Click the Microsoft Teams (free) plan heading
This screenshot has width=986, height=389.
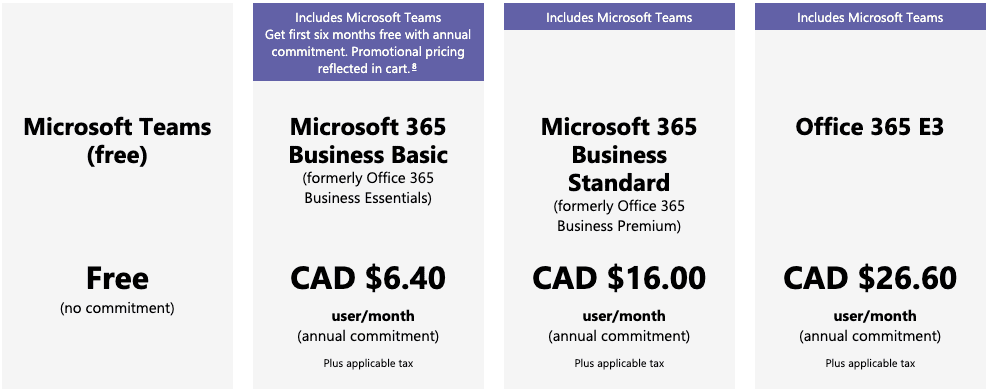(118, 141)
